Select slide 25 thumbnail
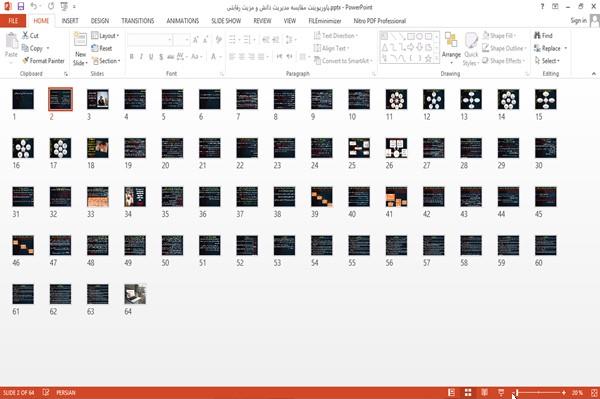 pyautogui.click(x=359, y=148)
